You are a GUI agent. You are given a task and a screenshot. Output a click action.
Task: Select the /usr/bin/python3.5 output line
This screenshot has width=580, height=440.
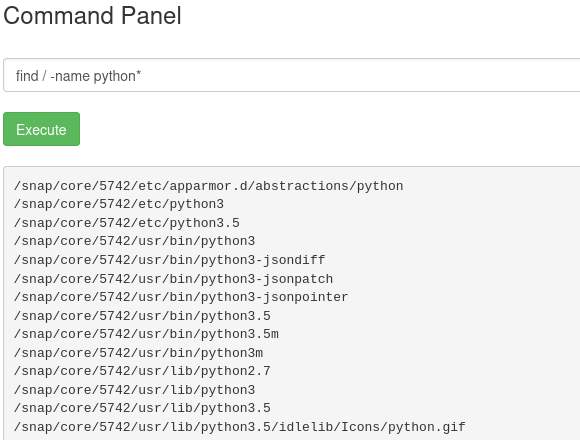pos(142,316)
